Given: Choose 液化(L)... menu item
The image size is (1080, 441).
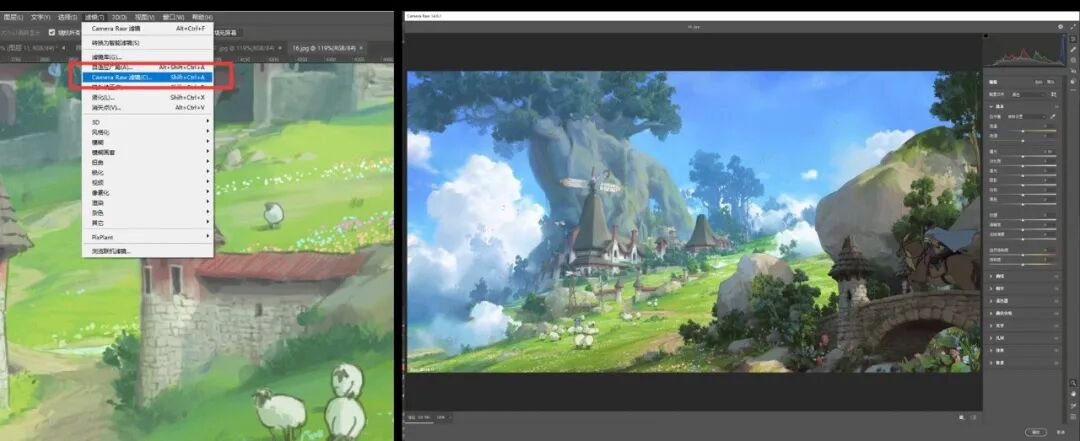Looking at the screenshot, I should point(147,97).
